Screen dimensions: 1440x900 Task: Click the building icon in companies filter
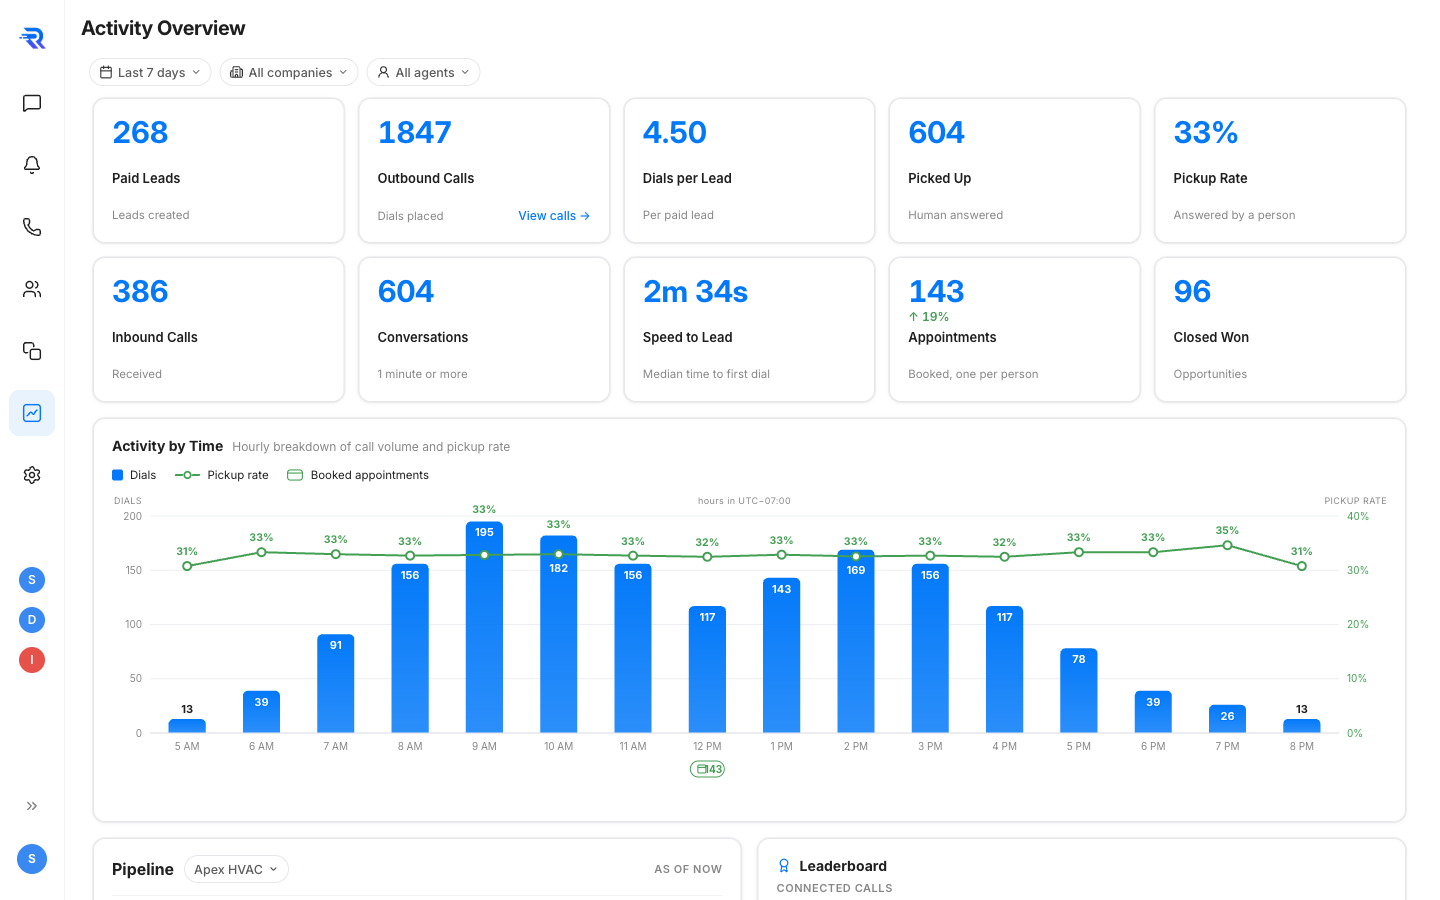point(236,72)
